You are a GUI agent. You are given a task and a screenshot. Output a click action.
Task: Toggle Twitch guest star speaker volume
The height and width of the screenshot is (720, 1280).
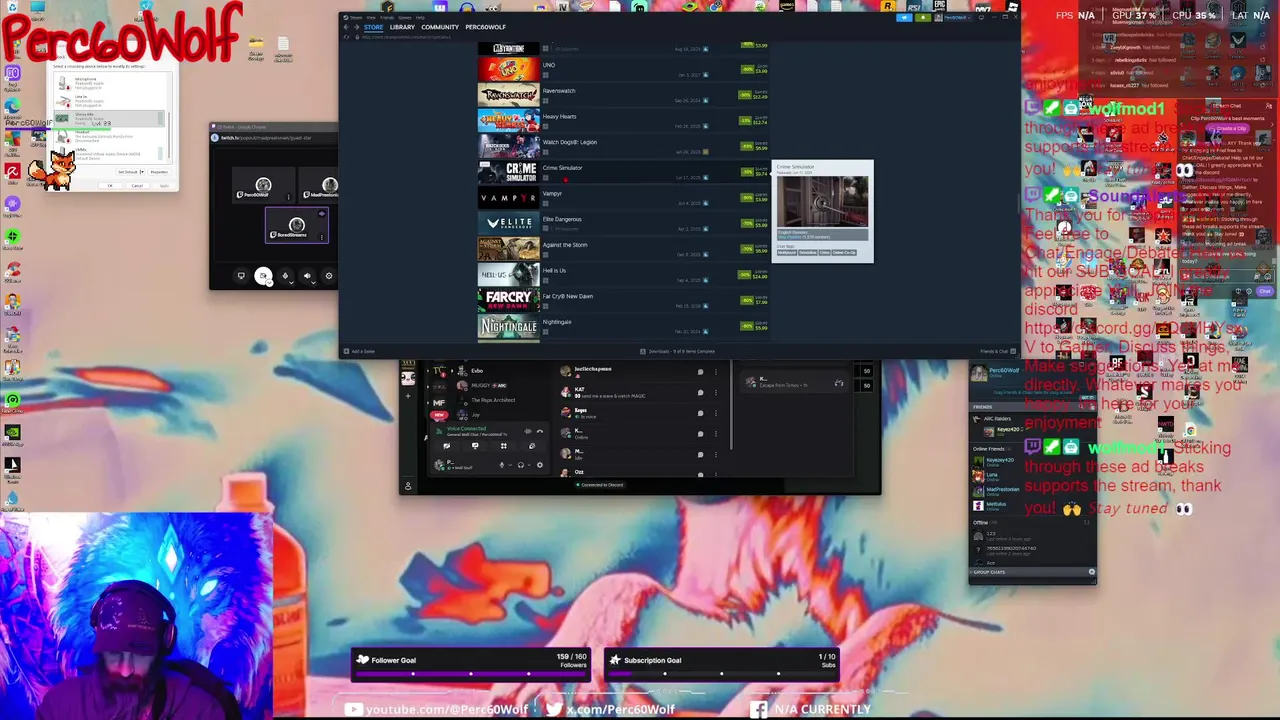pyautogui.click(x=307, y=276)
